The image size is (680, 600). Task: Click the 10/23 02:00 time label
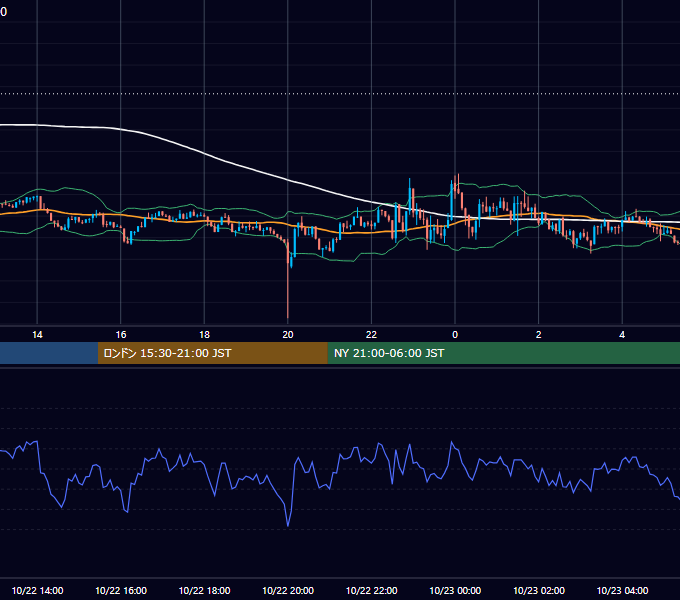point(539,590)
